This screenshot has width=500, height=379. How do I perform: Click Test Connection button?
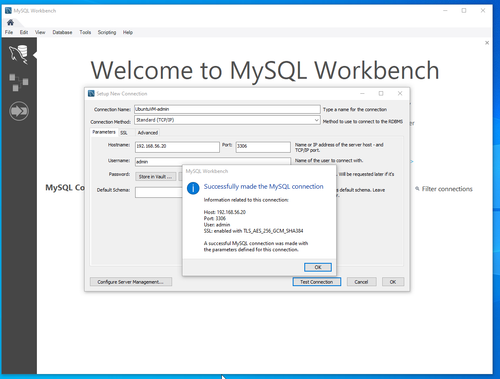coord(317,282)
